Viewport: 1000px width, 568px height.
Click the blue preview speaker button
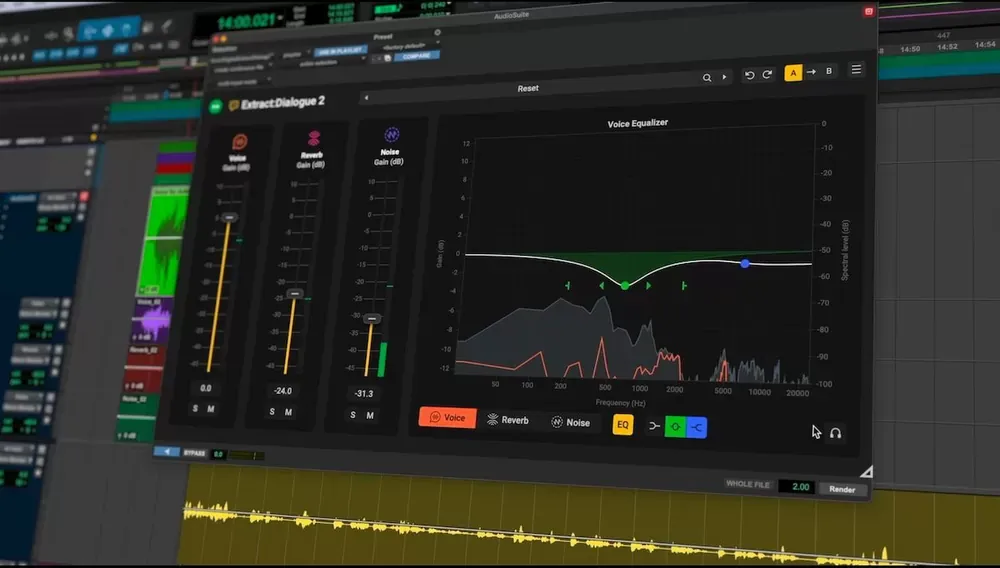click(x=166, y=451)
